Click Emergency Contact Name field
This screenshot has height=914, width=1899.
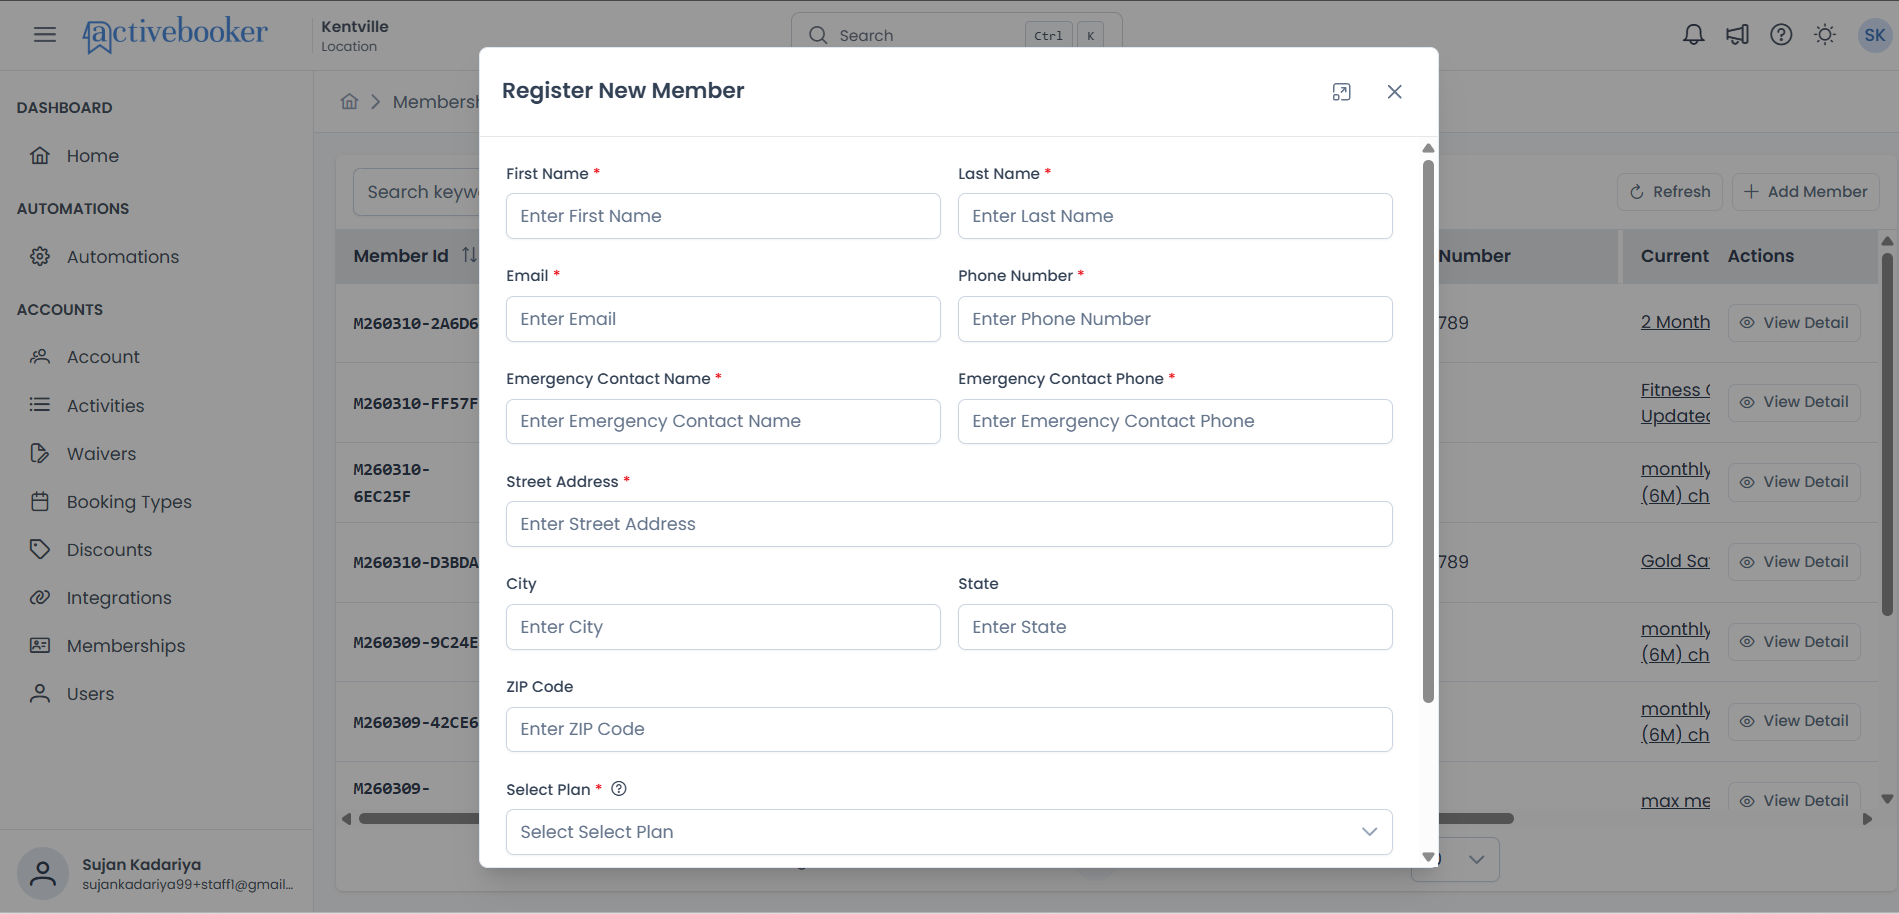pyautogui.click(x=723, y=421)
